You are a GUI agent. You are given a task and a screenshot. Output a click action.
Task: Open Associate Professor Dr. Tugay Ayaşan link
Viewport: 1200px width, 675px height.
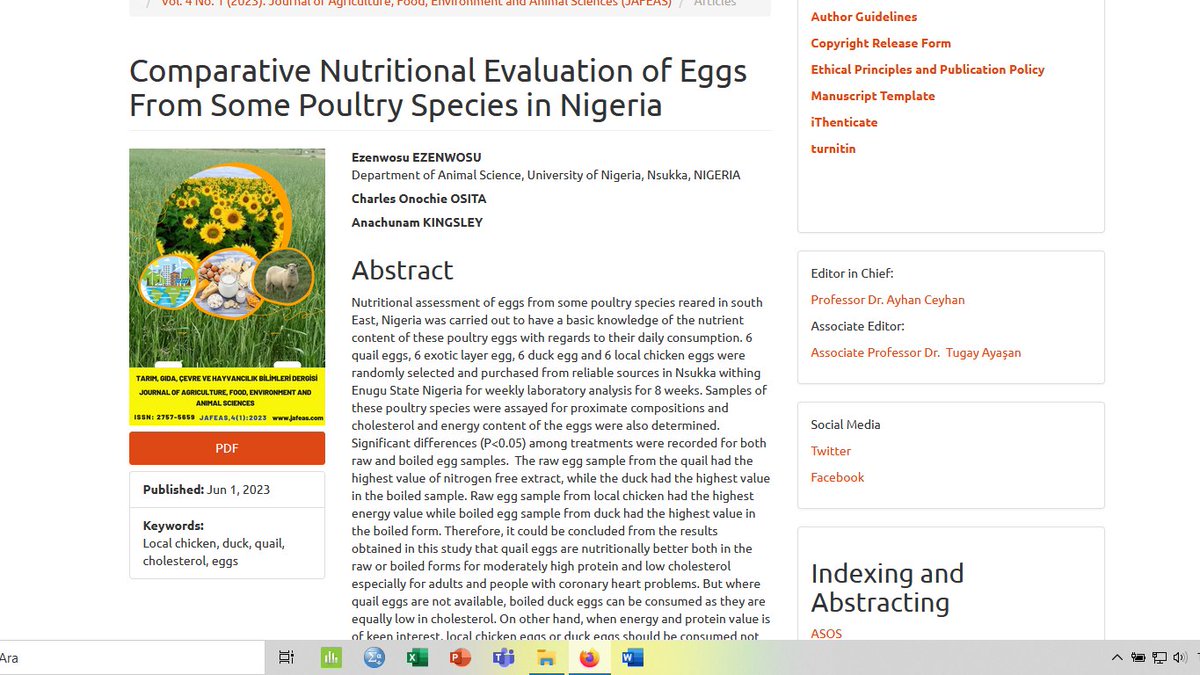tap(916, 352)
